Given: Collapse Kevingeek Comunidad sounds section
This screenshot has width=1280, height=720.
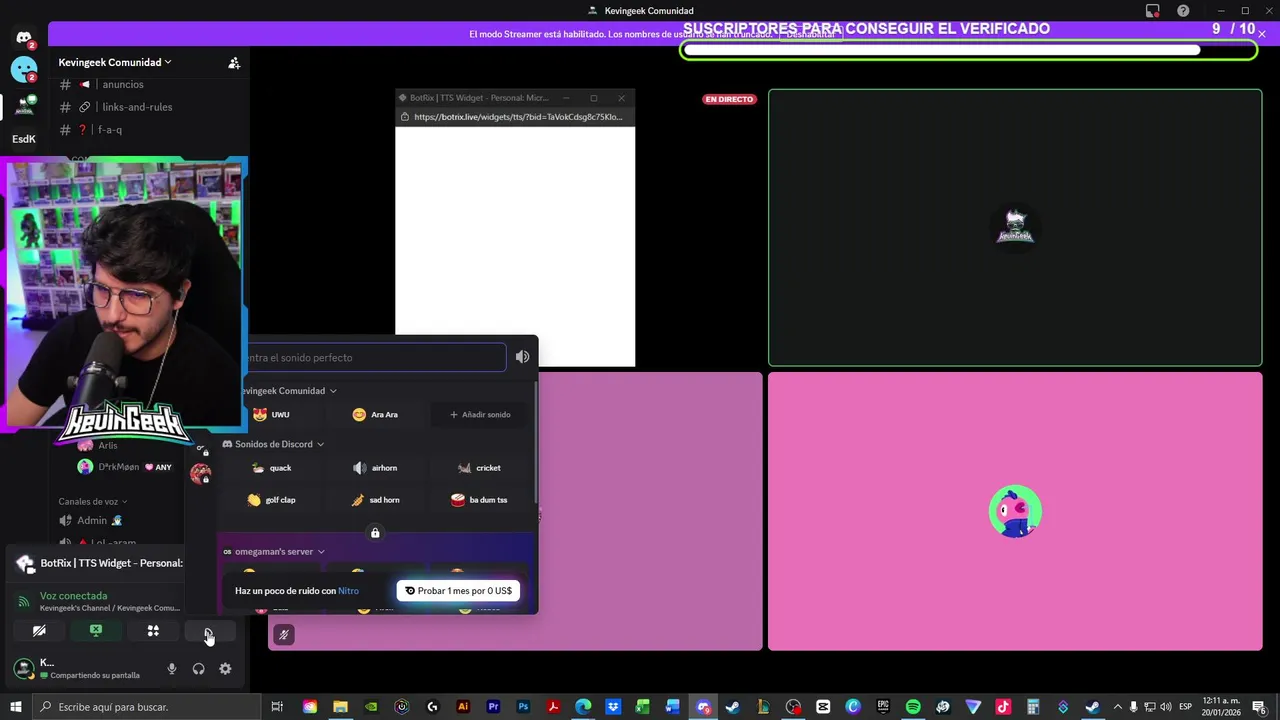Looking at the screenshot, I should point(288,391).
